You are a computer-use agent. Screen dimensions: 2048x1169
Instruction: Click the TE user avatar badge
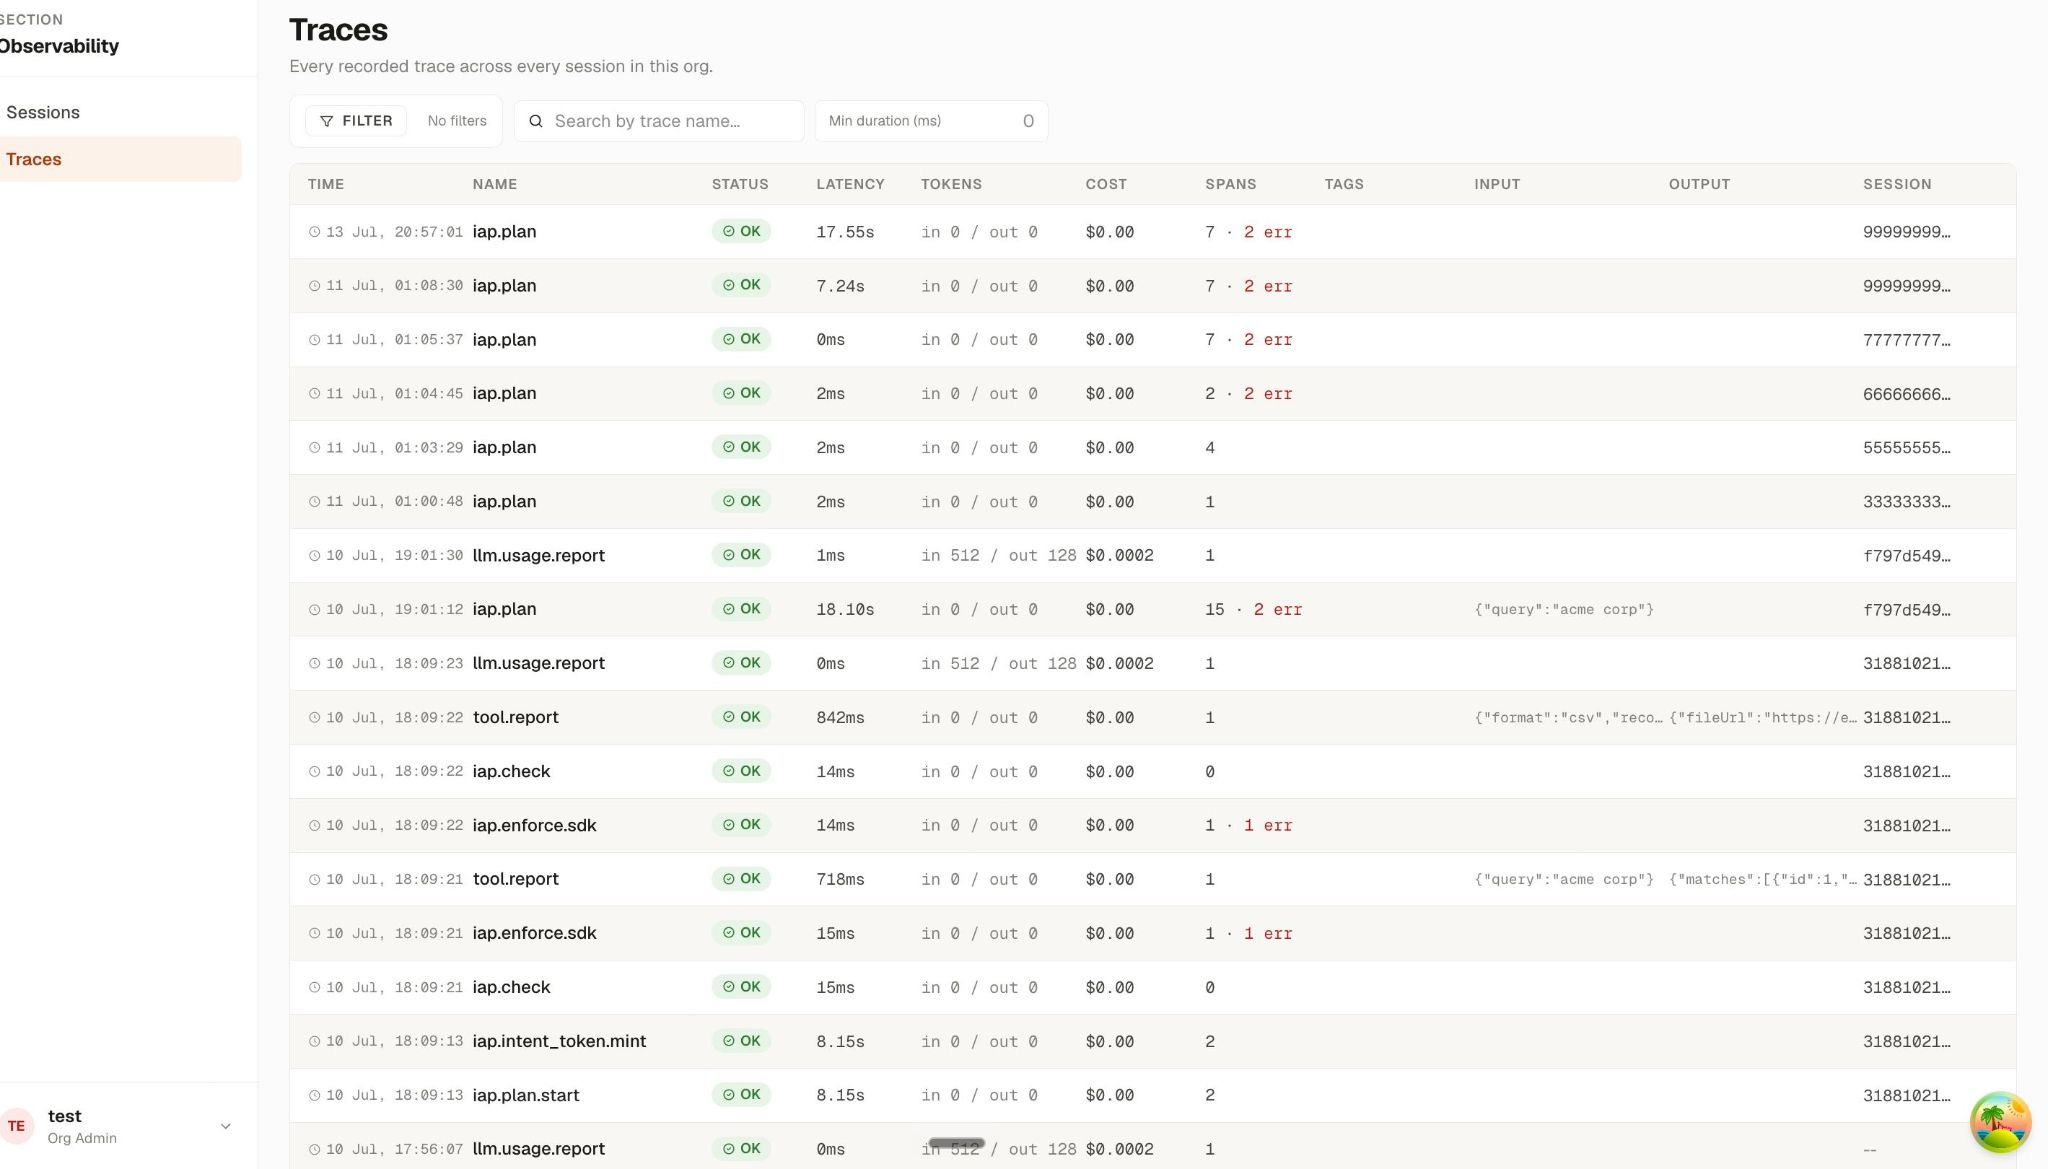coord(17,1126)
